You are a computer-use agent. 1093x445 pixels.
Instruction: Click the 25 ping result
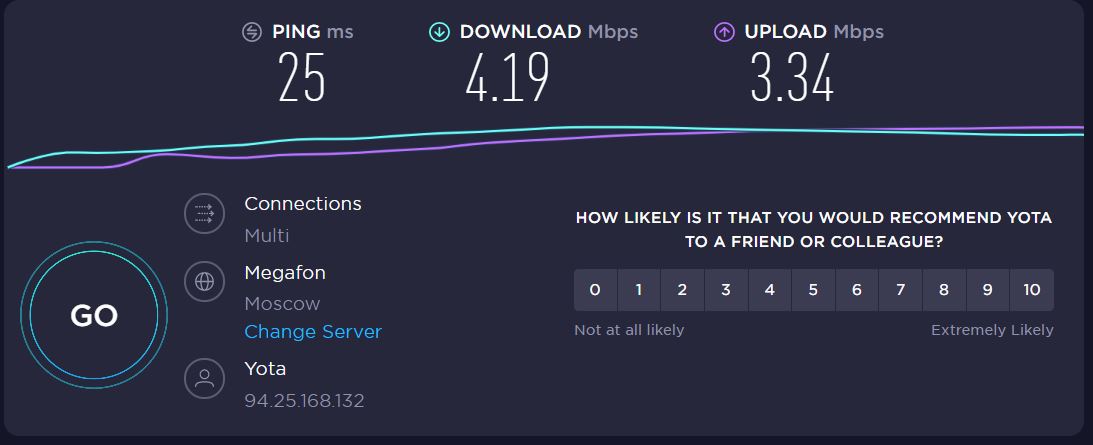[302, 77]
